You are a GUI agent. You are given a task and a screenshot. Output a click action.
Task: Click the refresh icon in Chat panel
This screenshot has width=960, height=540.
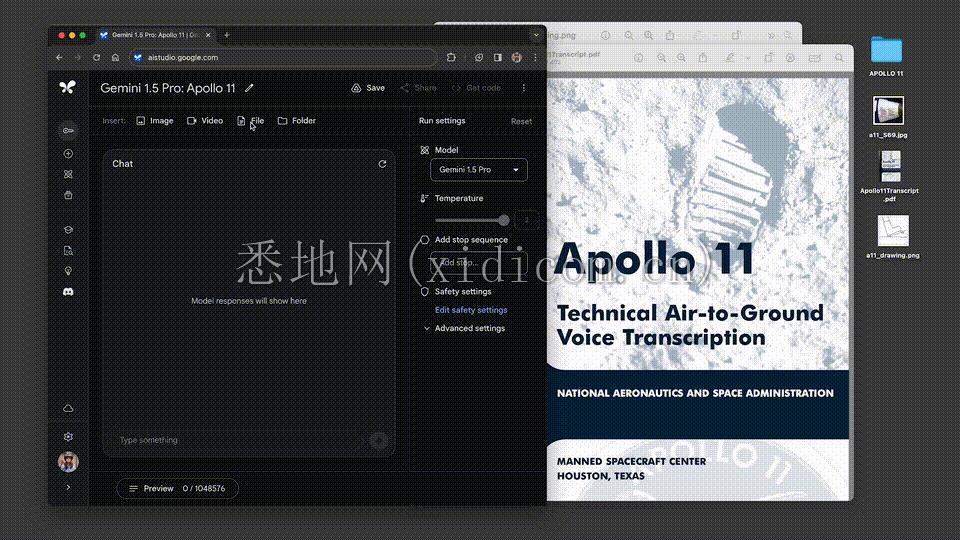(x=382, y=164)
